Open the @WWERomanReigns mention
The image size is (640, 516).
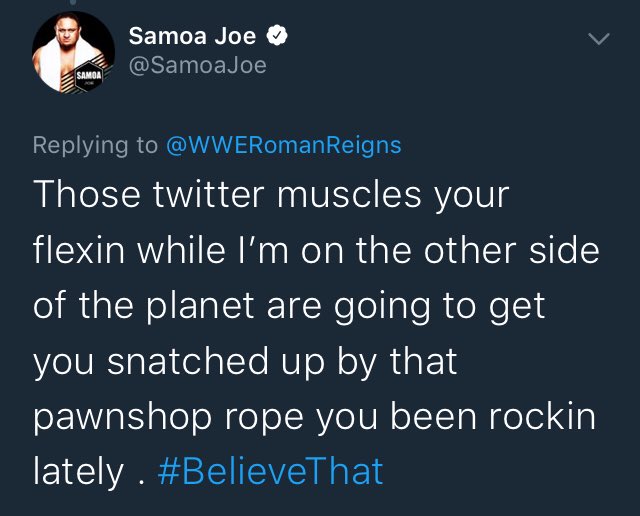[284, 146]
